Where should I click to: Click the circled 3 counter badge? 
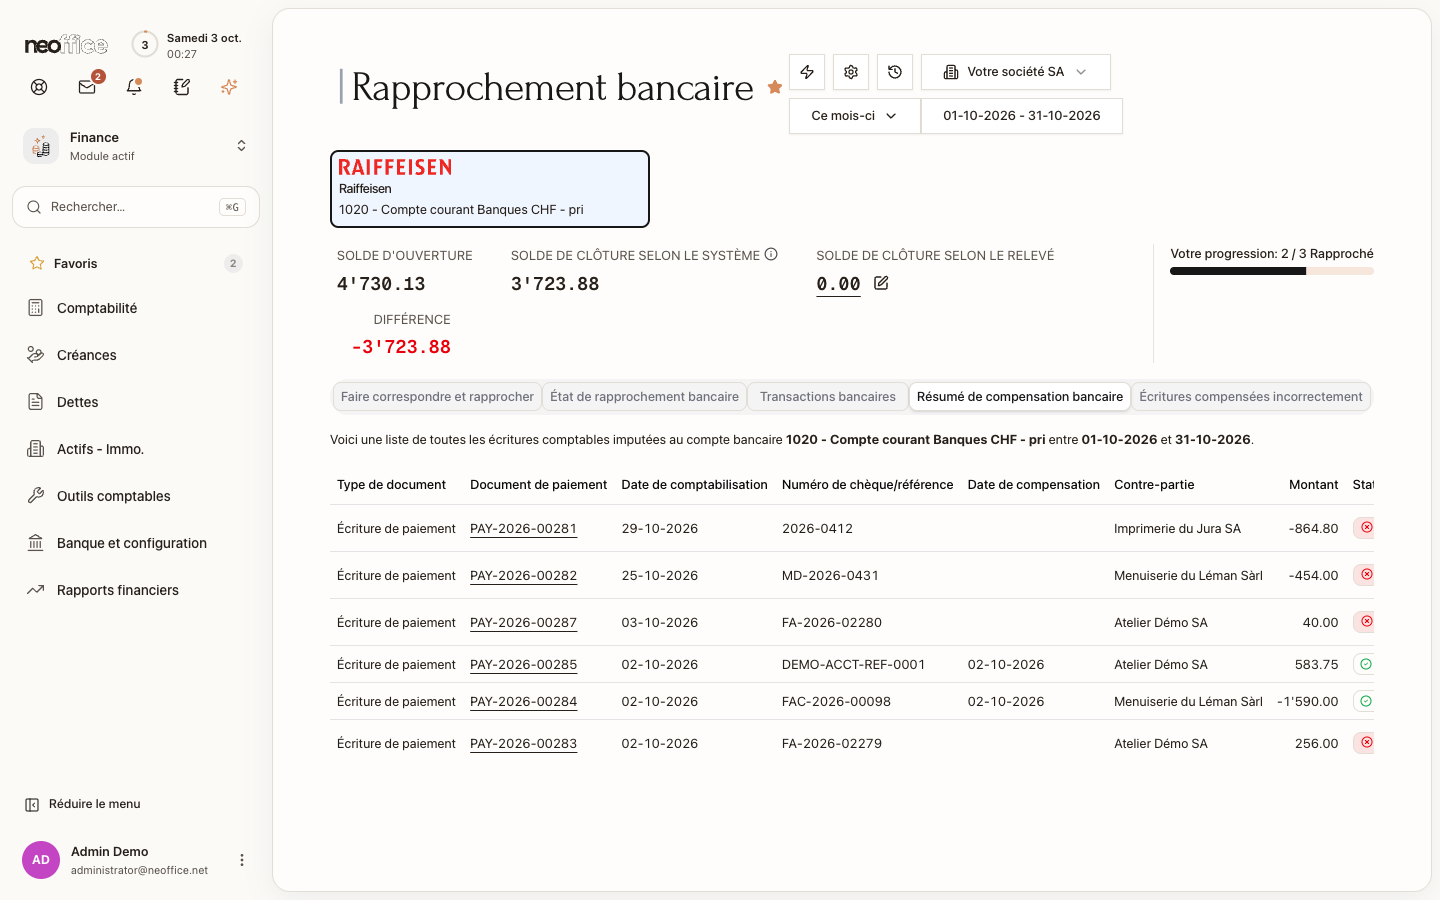[145, 44]
